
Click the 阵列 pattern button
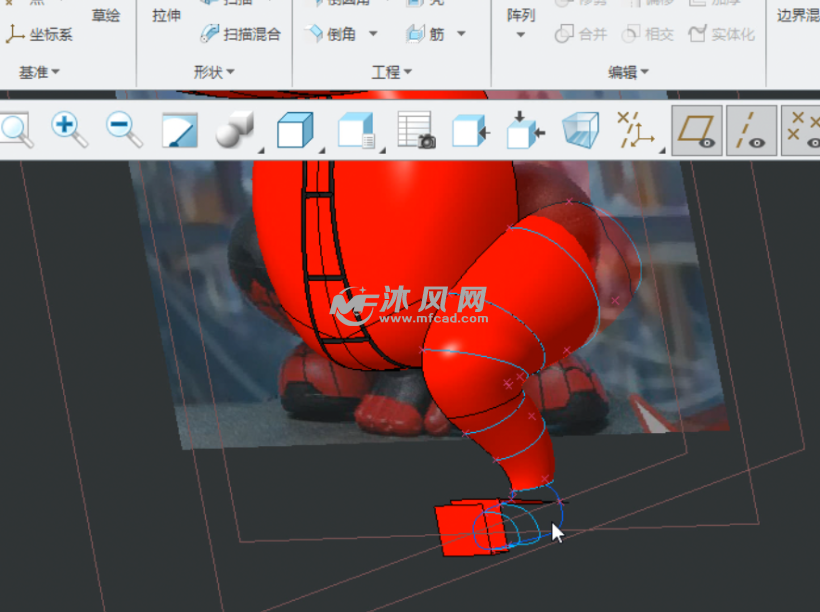(521, 15)
